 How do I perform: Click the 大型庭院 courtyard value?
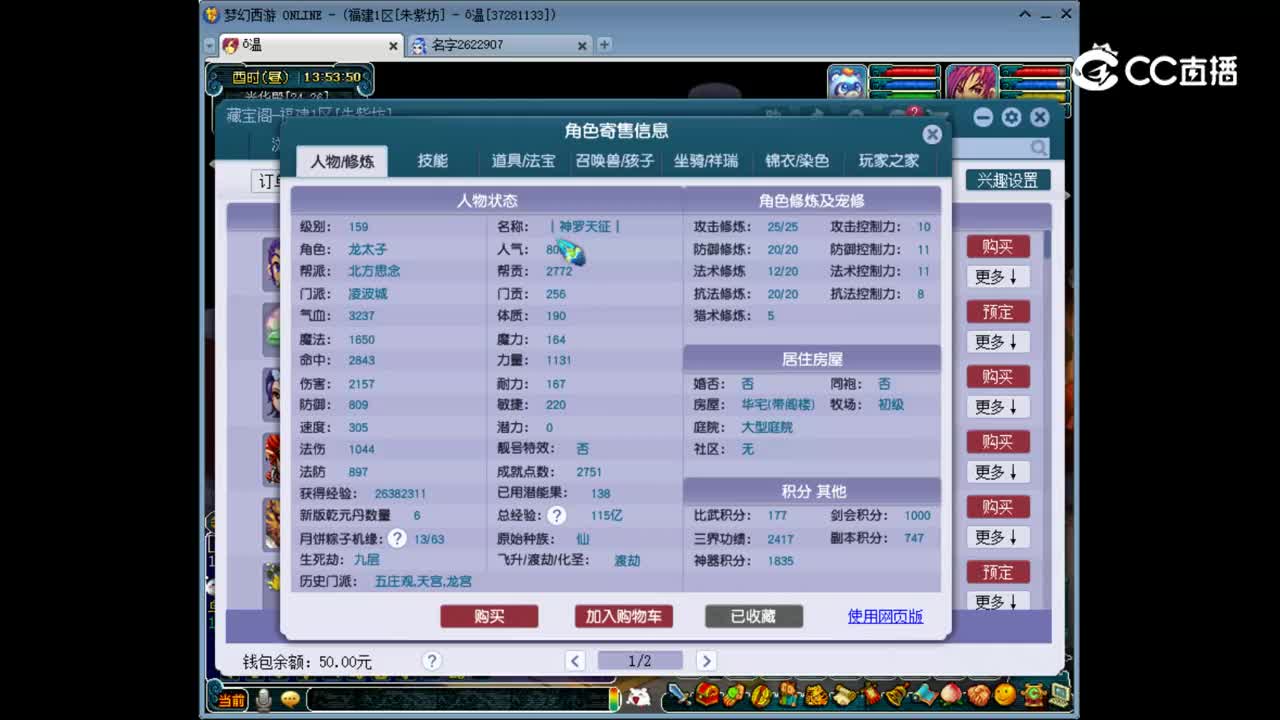766,427
